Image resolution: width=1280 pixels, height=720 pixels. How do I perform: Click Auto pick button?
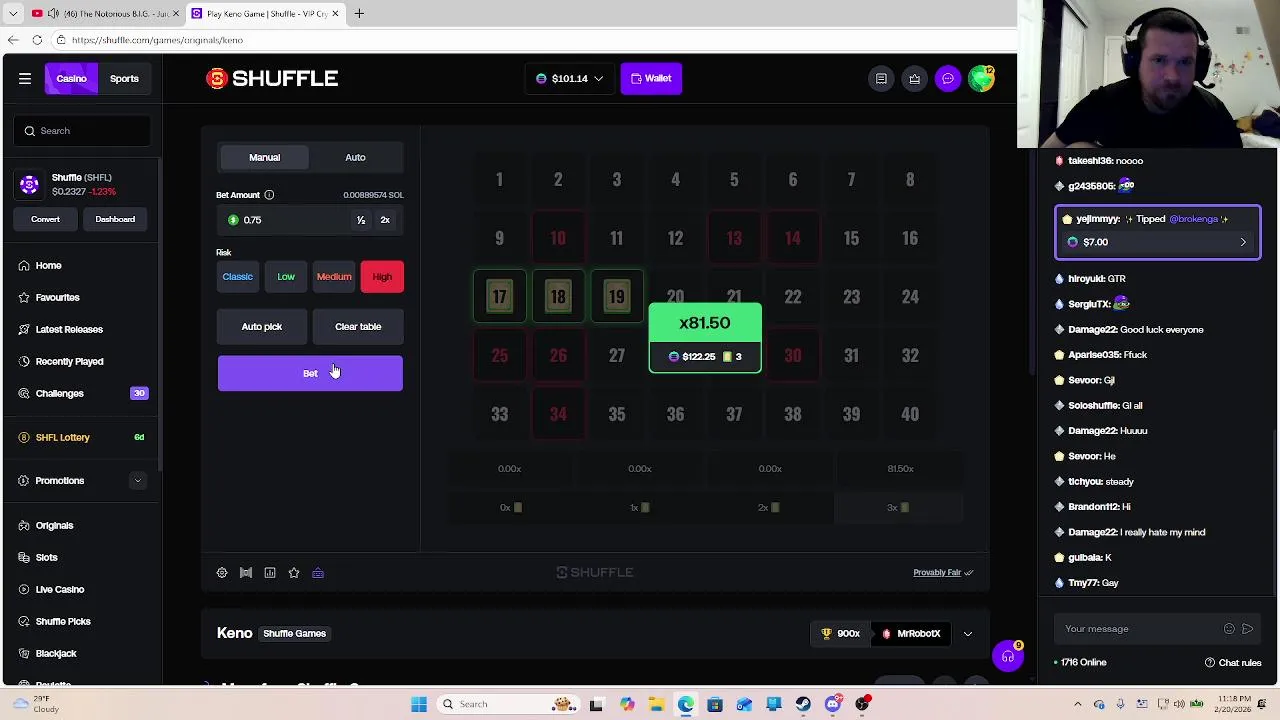click(x=262, y=327)
